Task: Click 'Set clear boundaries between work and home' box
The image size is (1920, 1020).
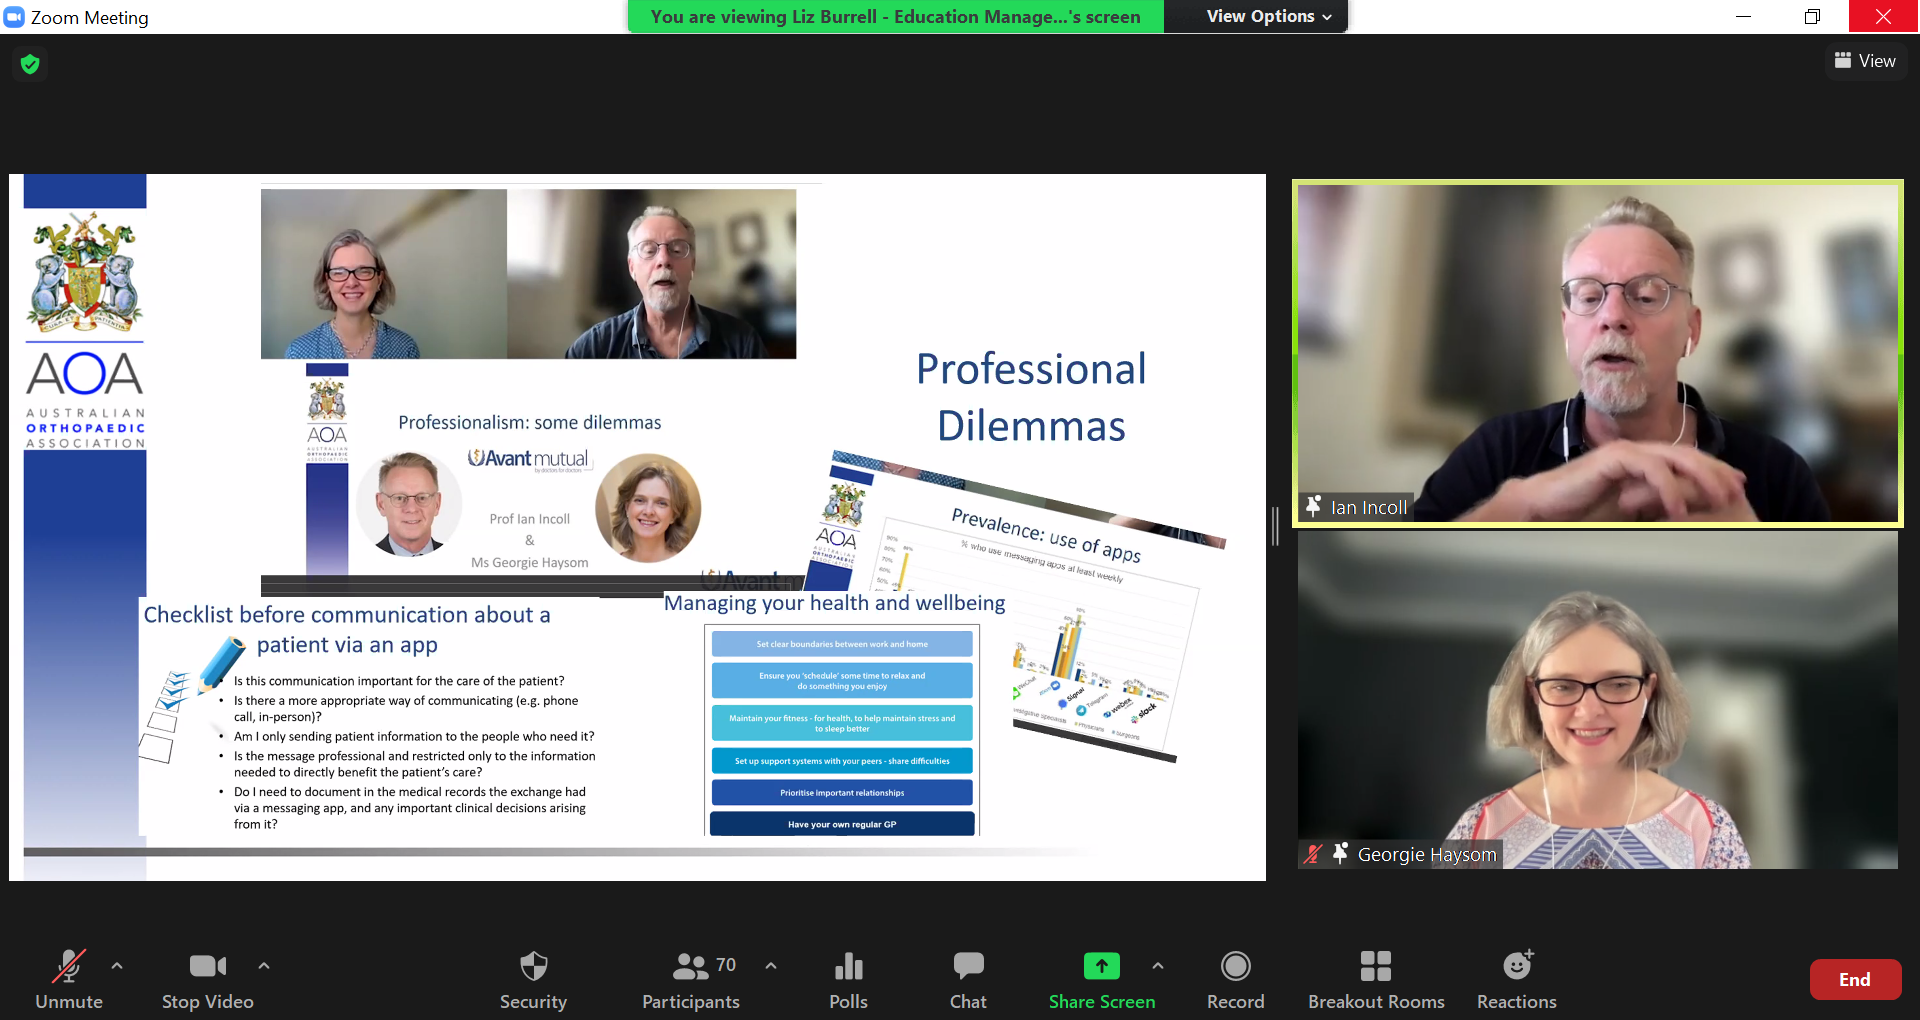Action: 842,644
